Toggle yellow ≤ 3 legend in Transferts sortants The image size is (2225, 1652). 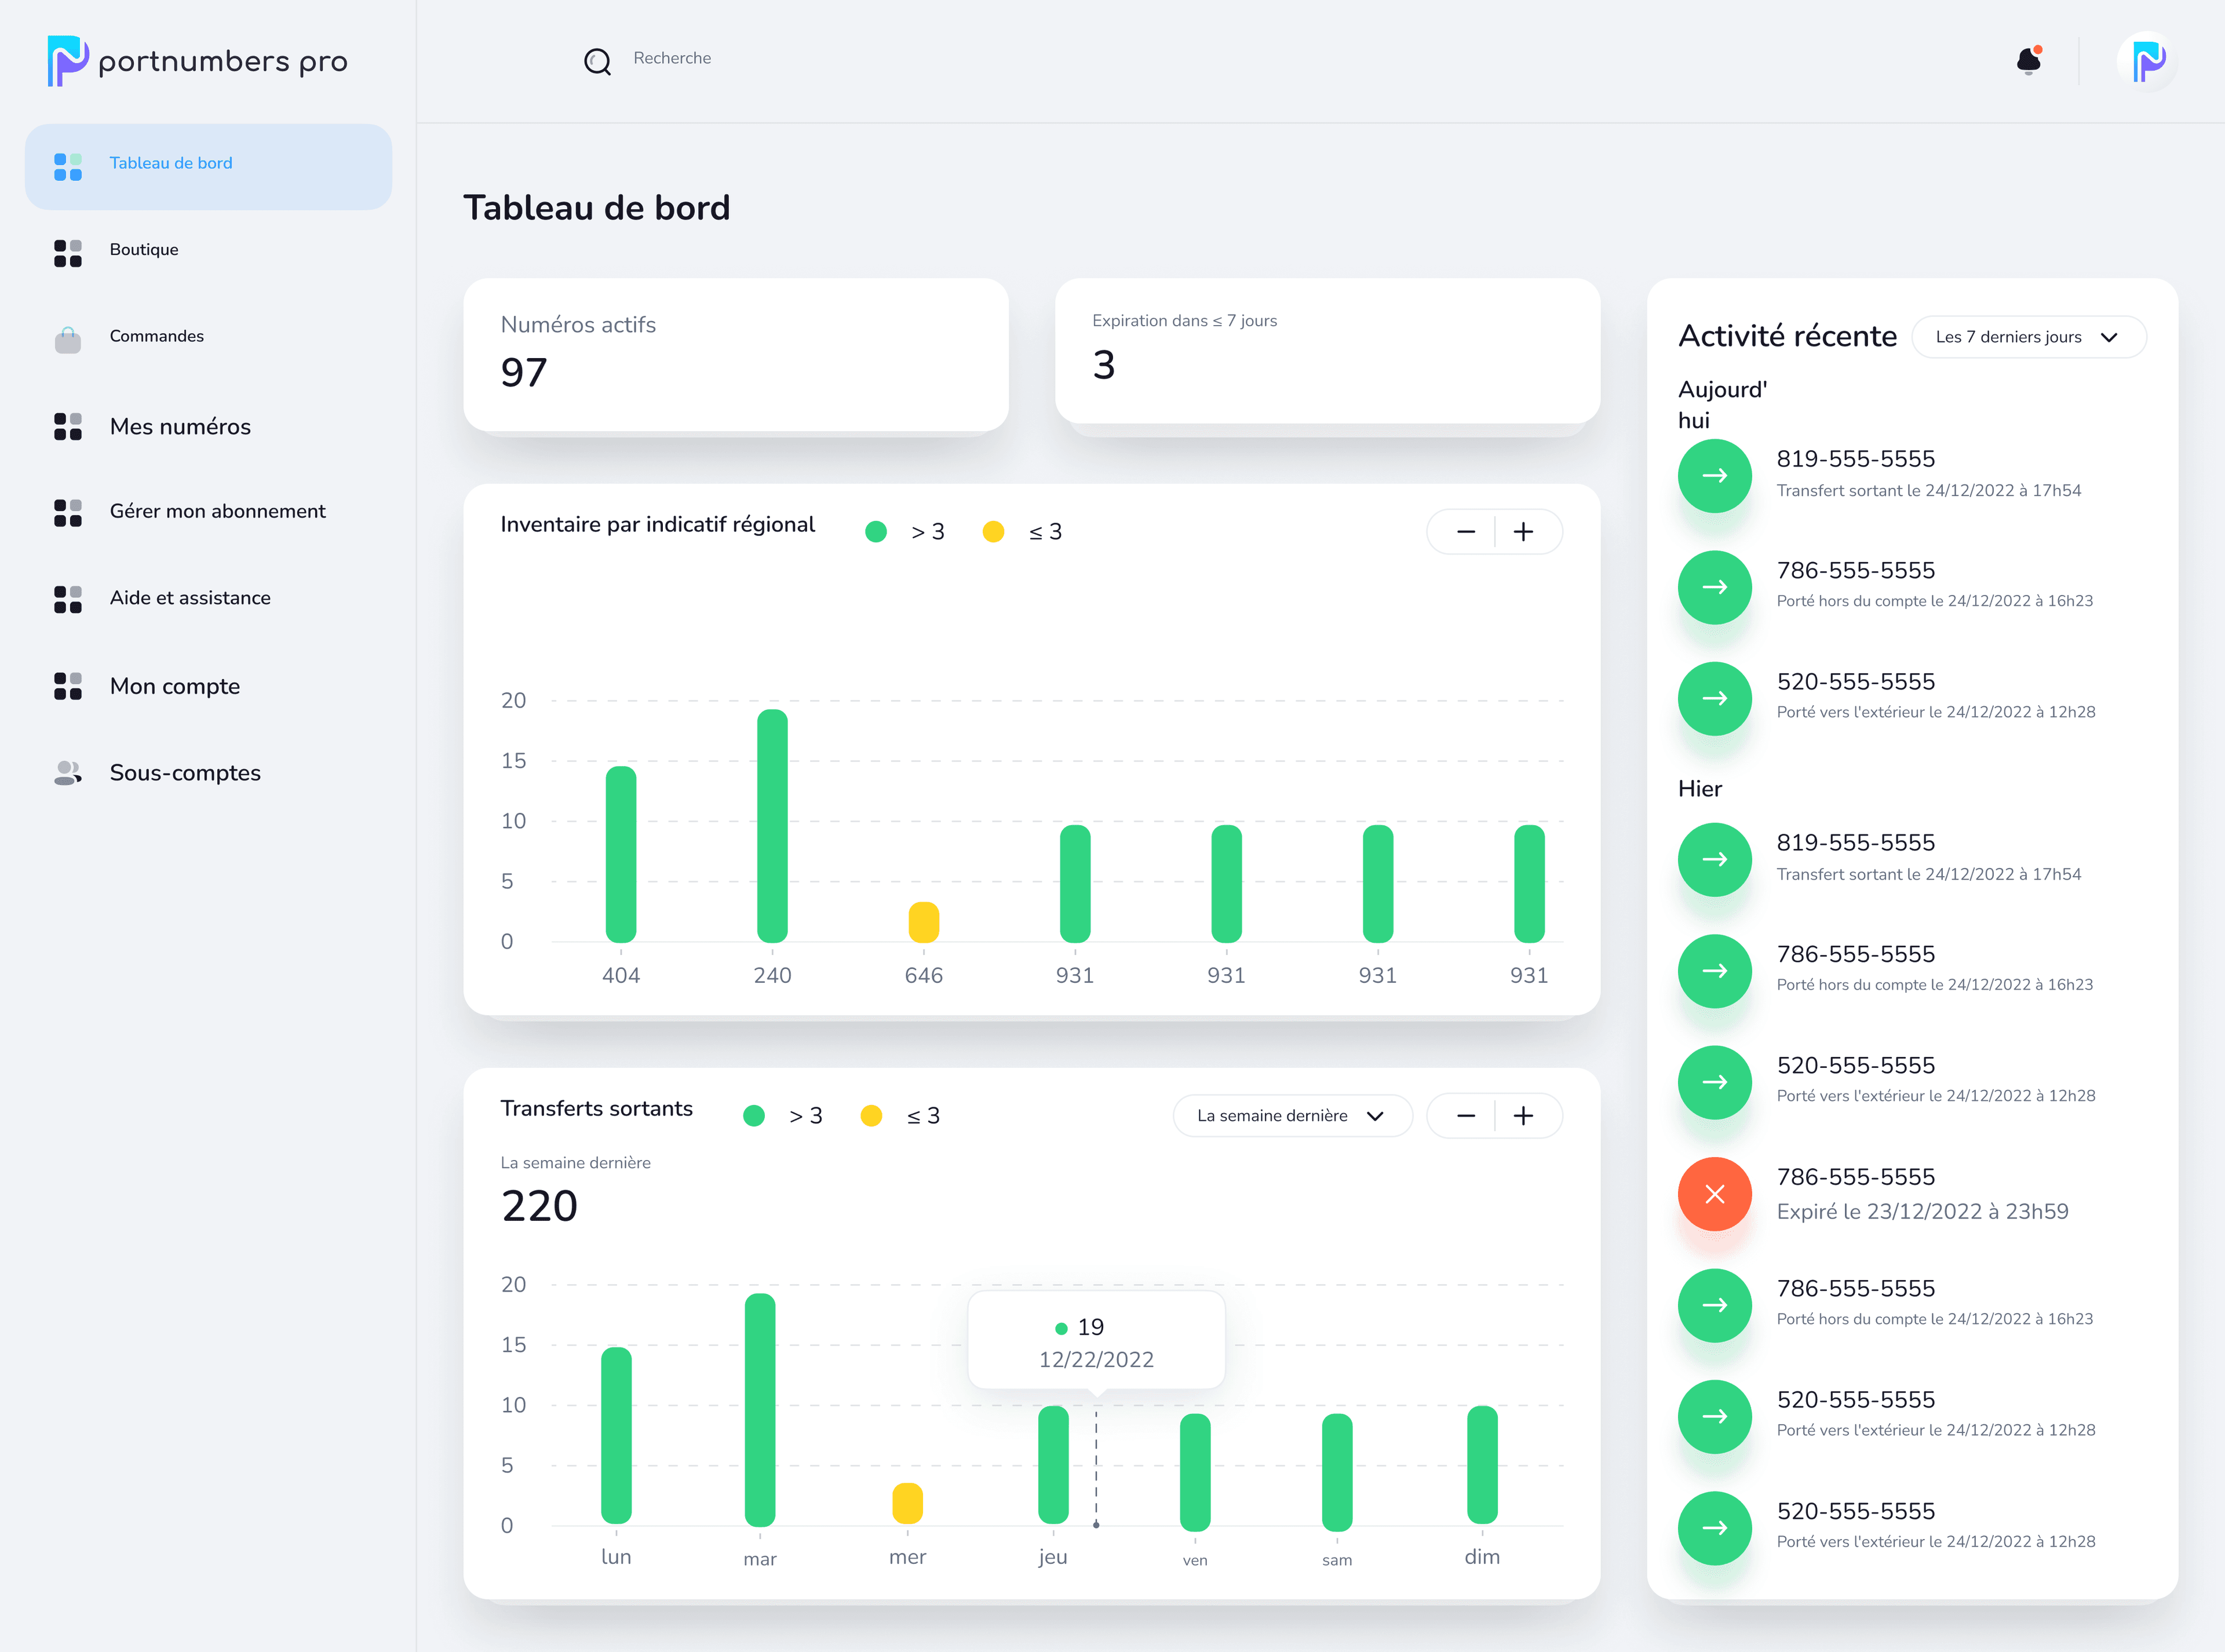point(900,1116)
